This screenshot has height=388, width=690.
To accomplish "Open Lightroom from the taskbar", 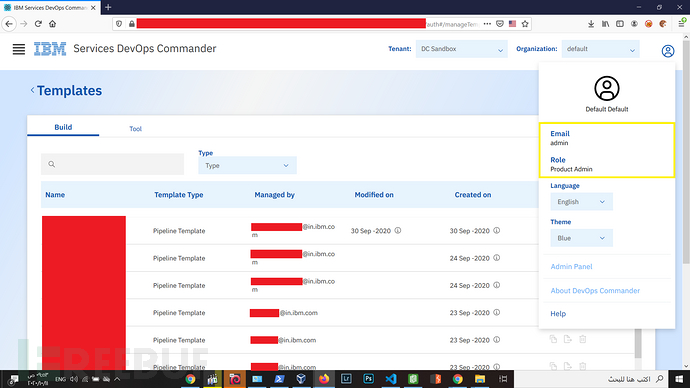I will pos(346,379).
